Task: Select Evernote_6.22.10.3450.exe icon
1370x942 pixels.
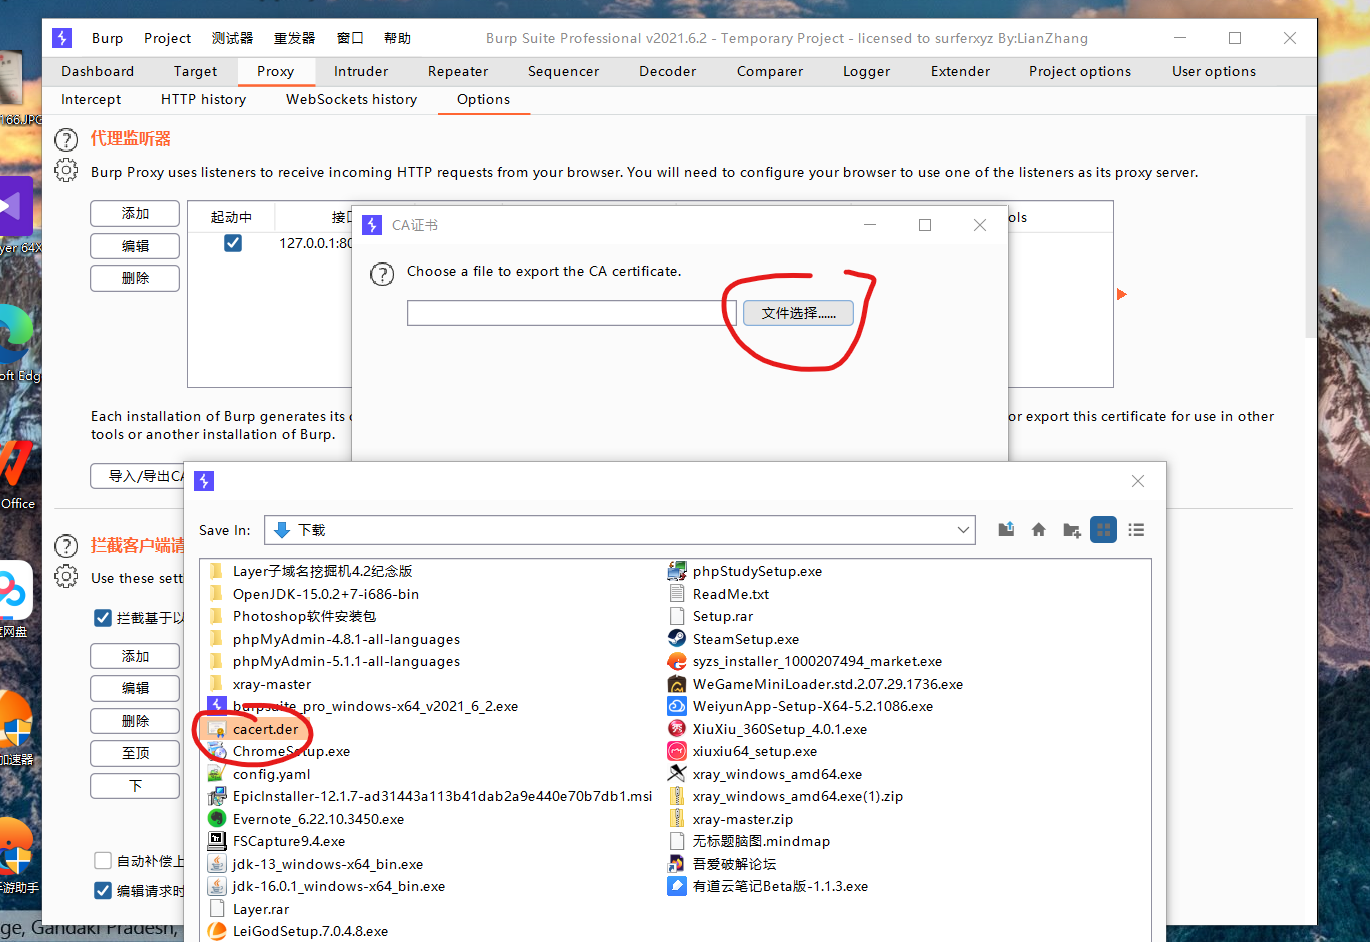Action: (x=217, y=818)
